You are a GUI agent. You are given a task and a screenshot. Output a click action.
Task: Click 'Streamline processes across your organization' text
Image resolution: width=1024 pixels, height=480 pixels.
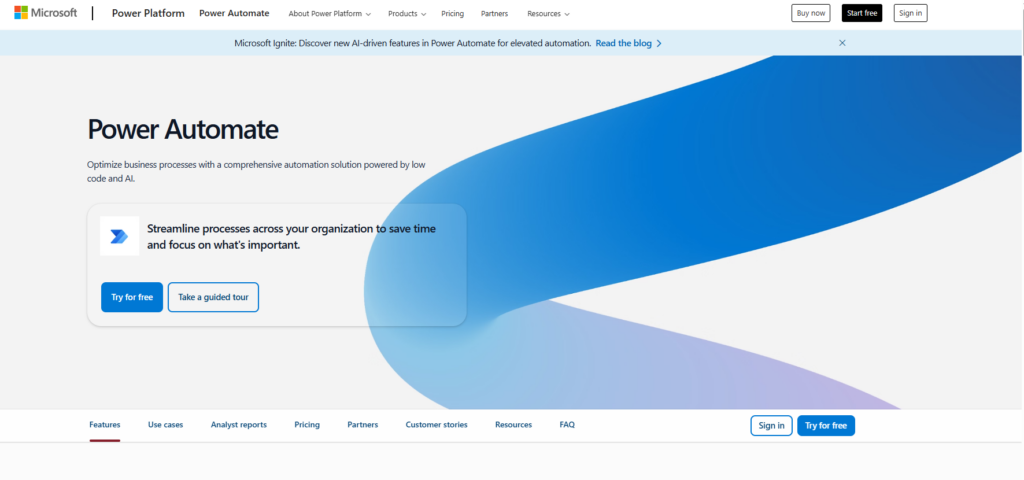[x=291, y=237]
